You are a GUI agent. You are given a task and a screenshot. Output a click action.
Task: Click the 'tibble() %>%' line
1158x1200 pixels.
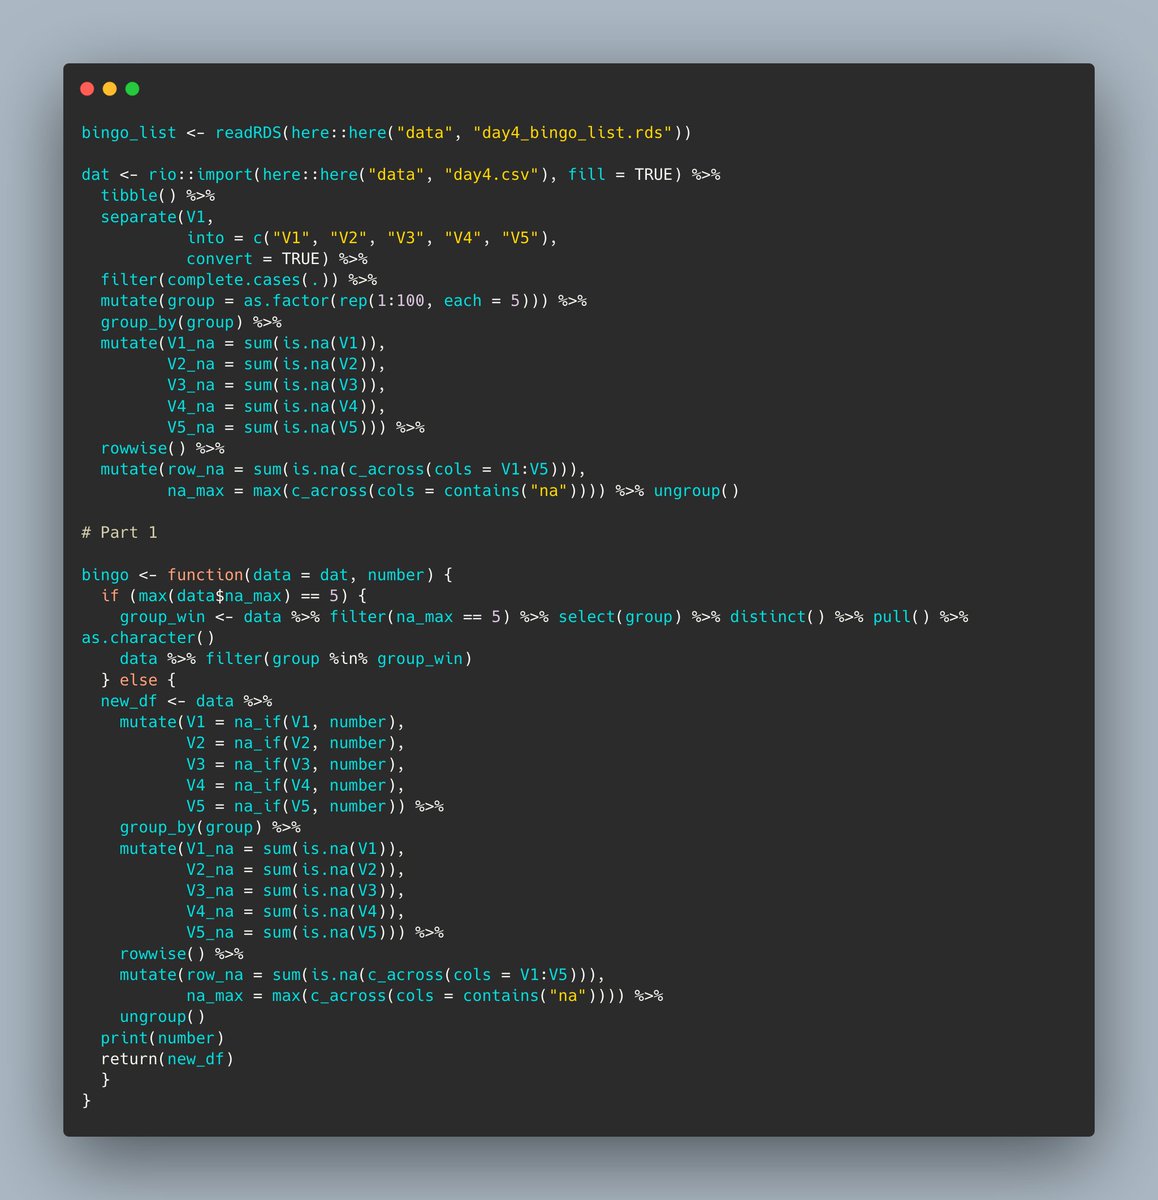[x=158, y=195]
